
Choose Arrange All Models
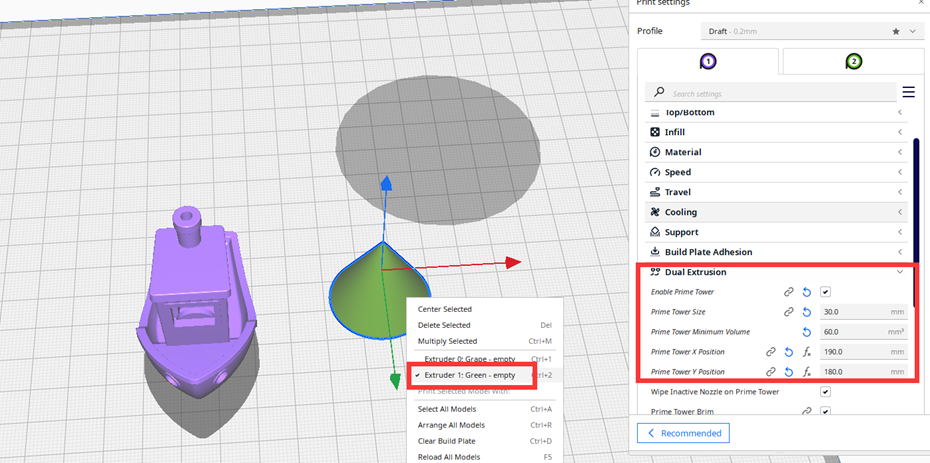tap(485, 425)
